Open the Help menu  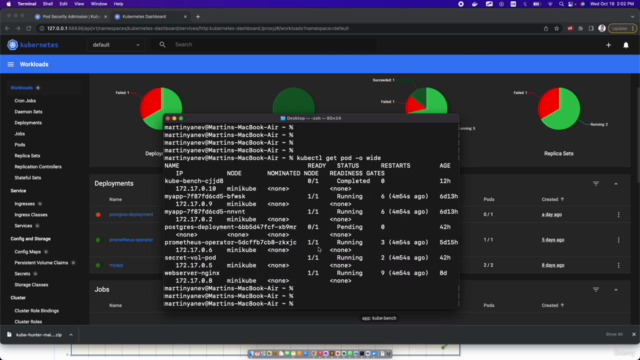pyautogui.click(x=118, y=4)
